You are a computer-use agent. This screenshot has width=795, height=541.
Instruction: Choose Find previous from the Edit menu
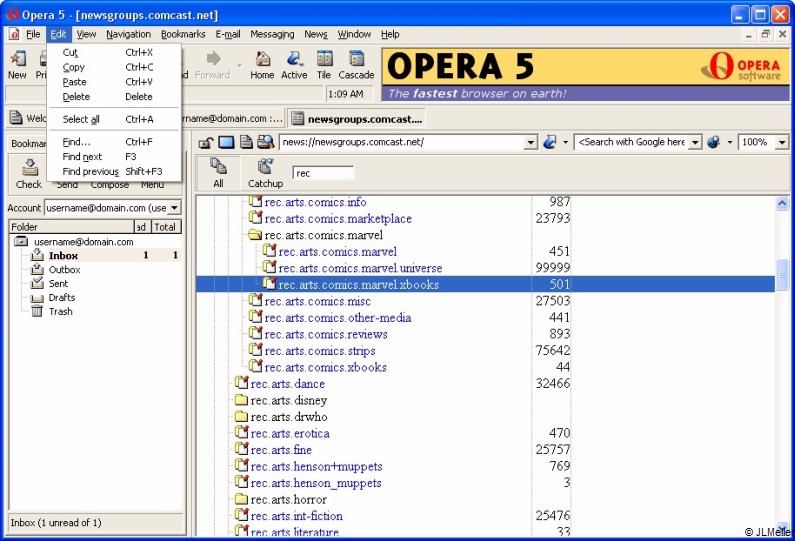pos(114,171)
